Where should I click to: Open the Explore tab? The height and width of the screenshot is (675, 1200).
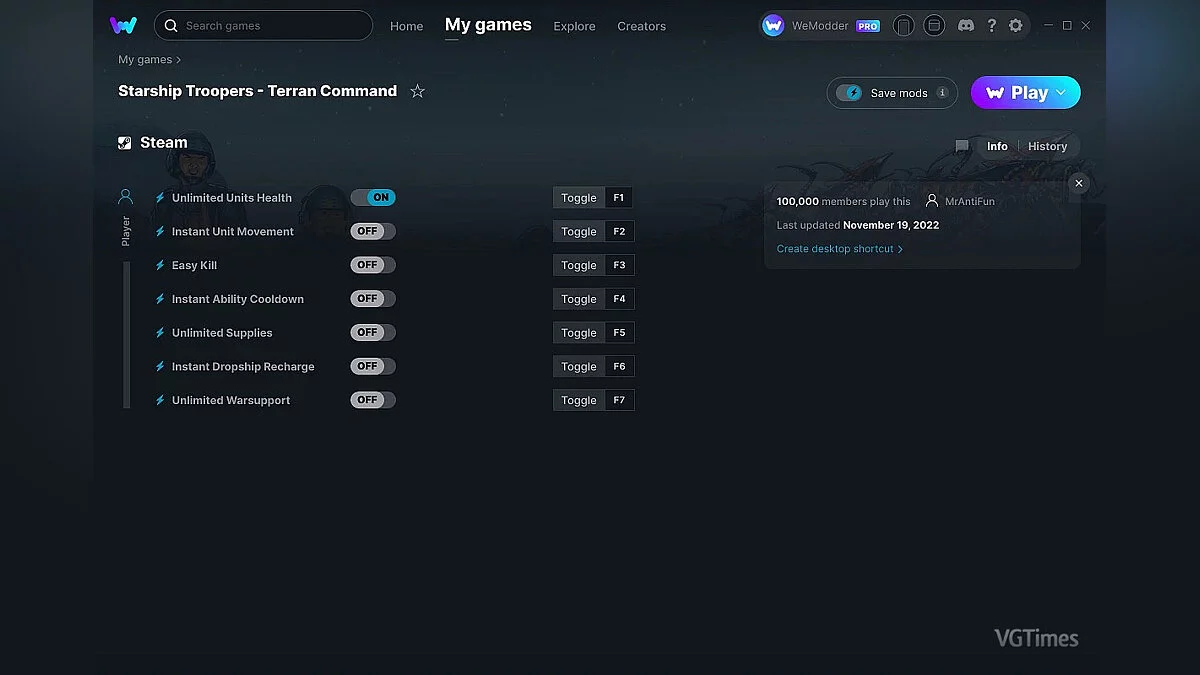pyautogui.click(x=574, y=27)
